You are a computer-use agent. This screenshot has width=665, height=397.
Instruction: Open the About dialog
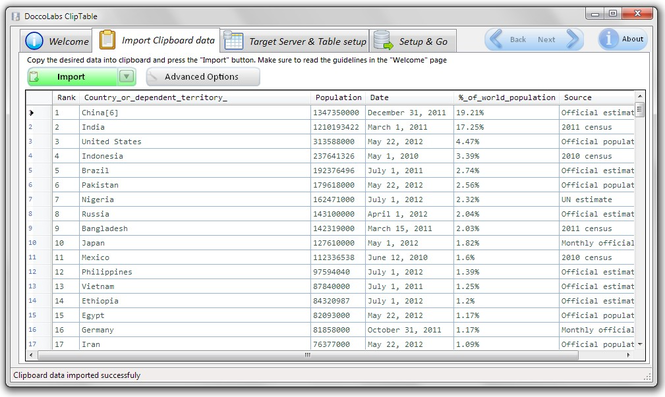(x=623, y=39)
